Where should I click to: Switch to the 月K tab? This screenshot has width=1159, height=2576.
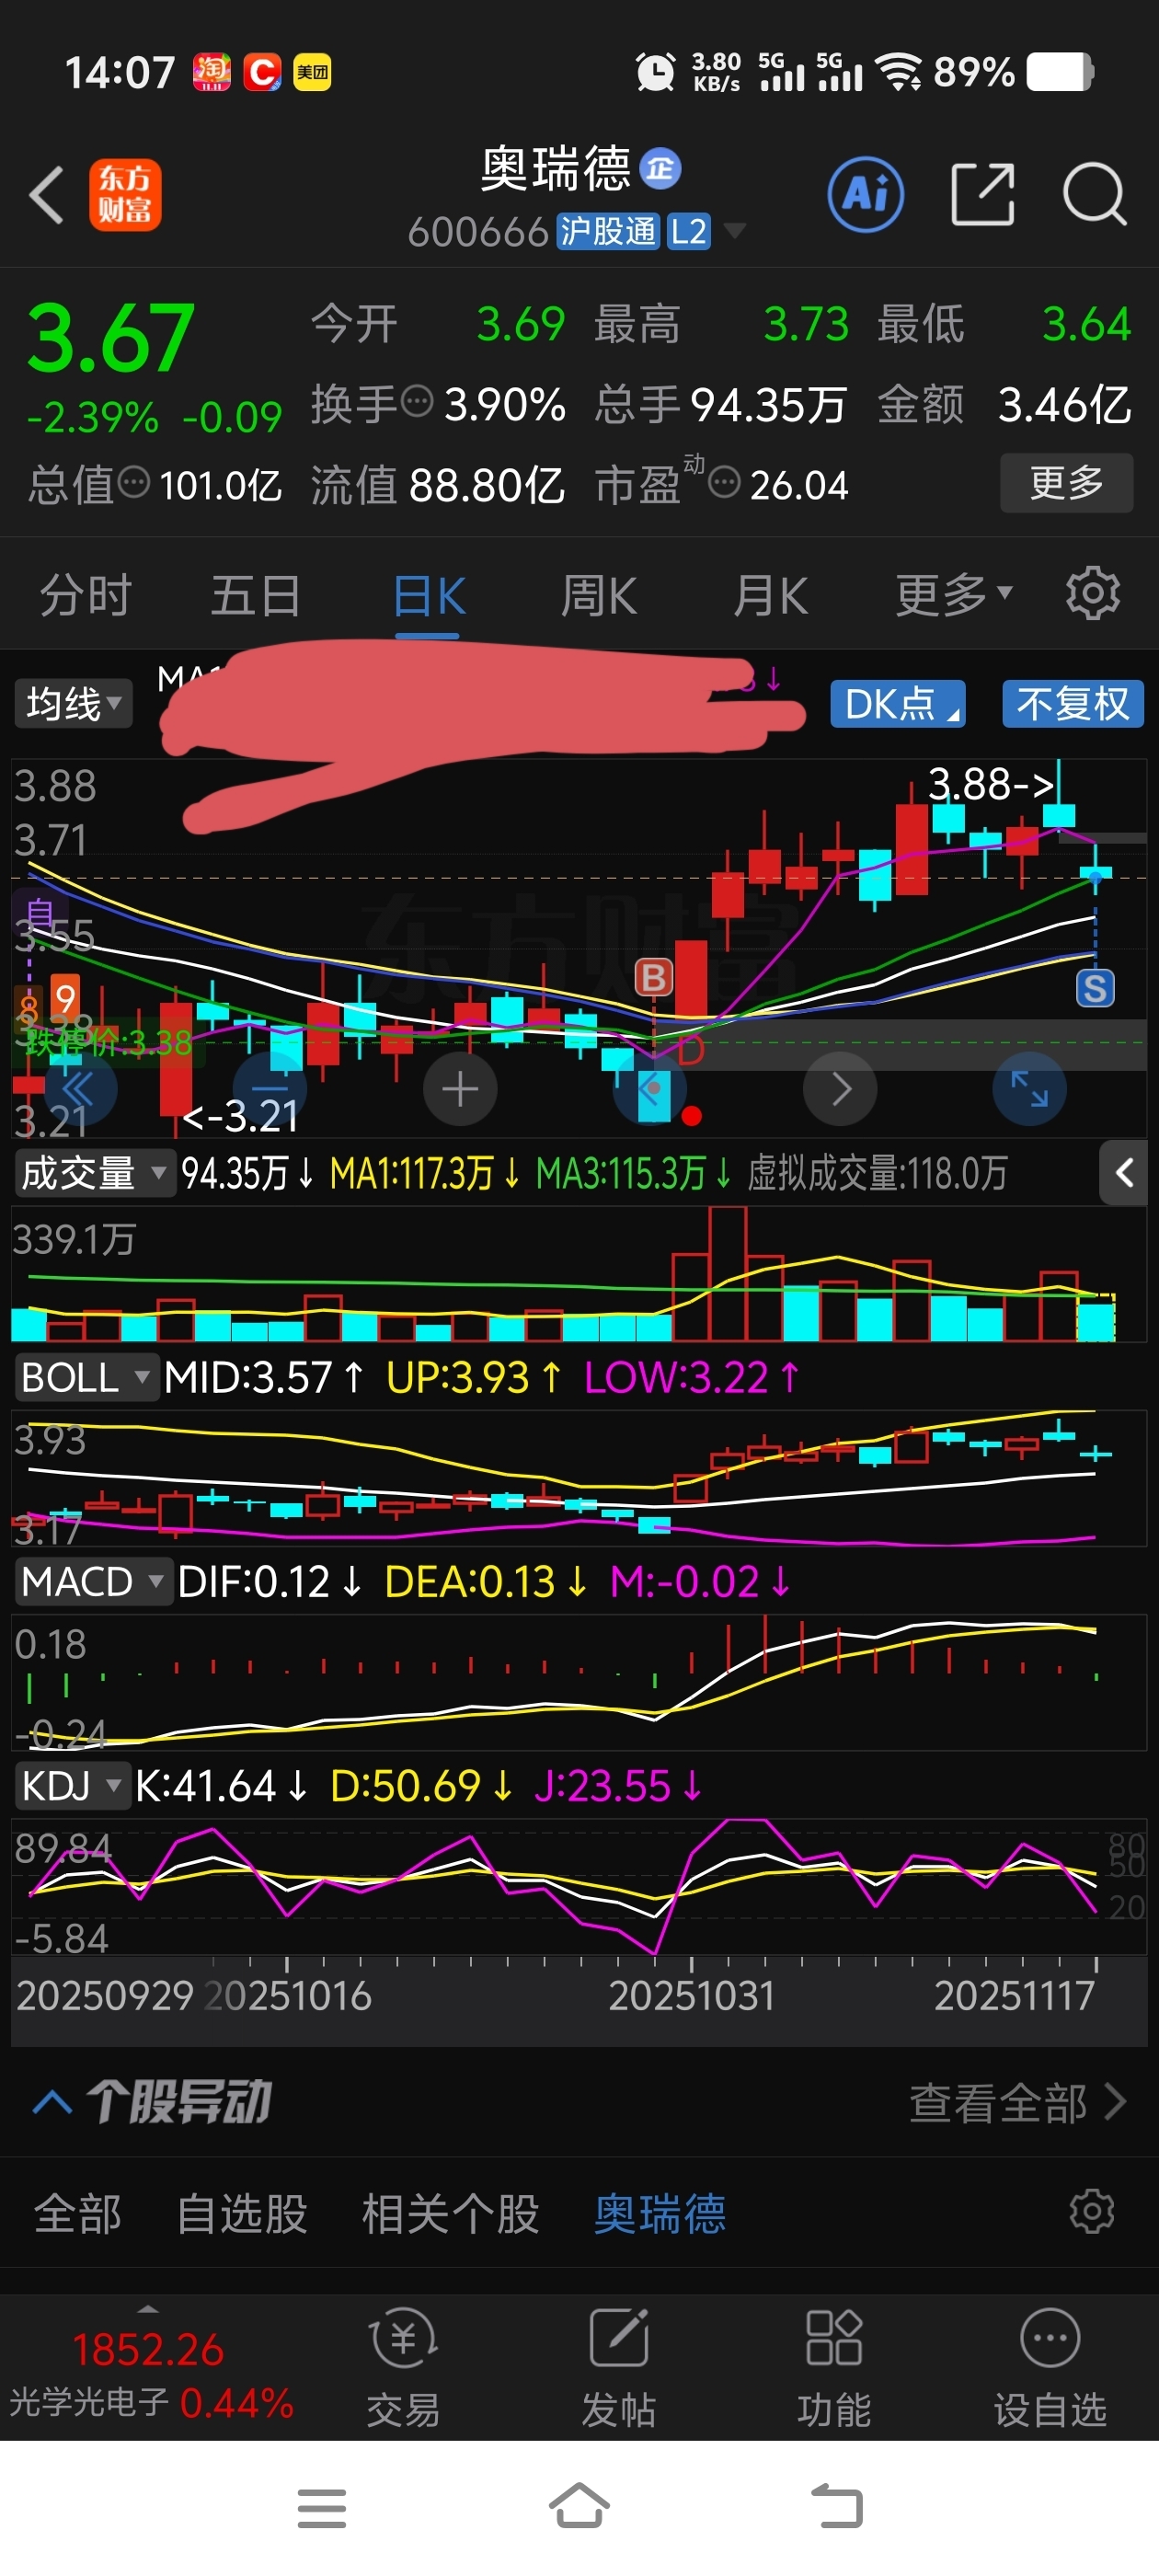tap(770, 596)
